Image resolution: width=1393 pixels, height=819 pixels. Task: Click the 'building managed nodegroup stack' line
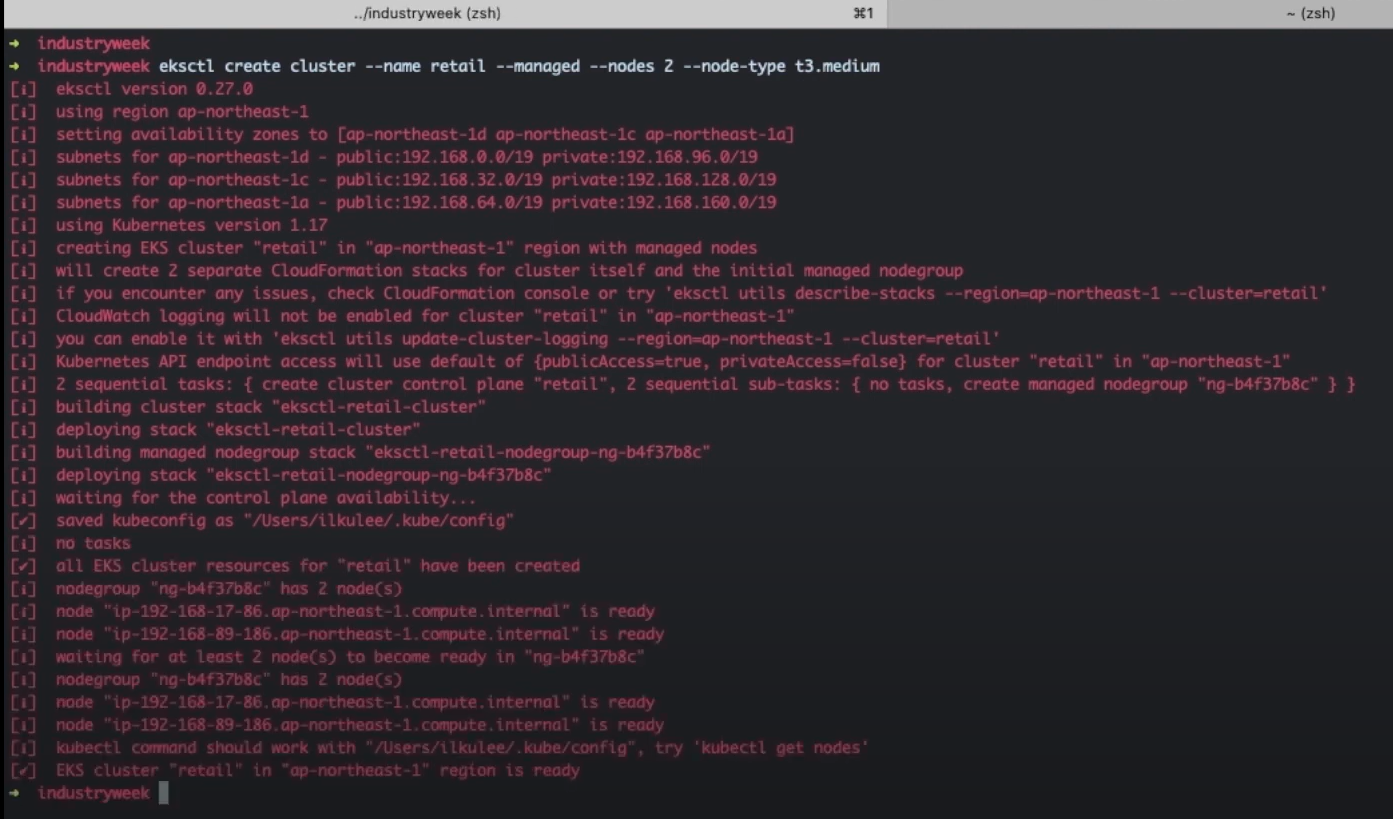(359, 452)
